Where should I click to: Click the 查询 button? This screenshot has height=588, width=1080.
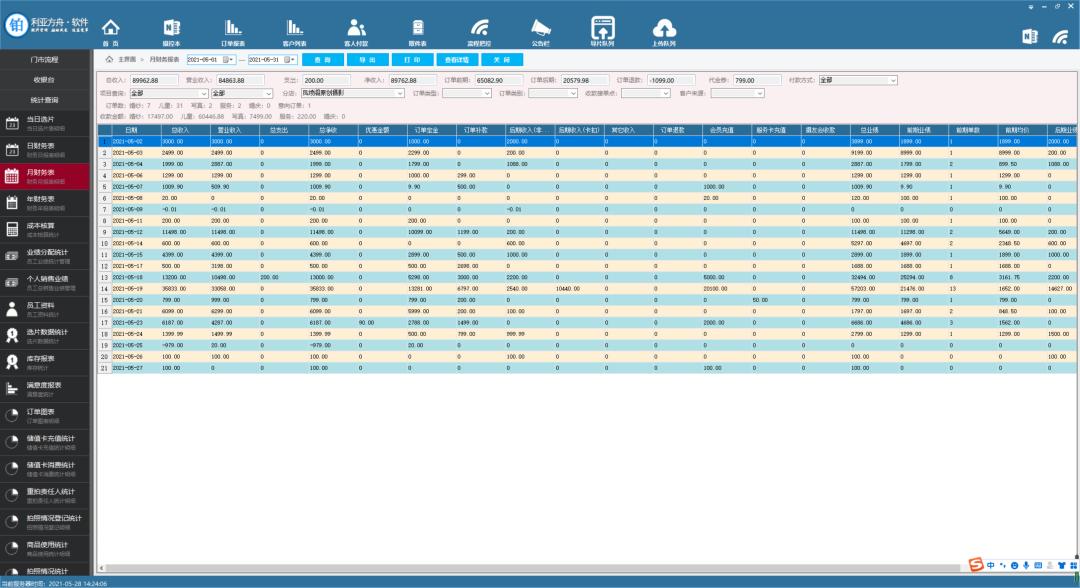pos(322,60)
